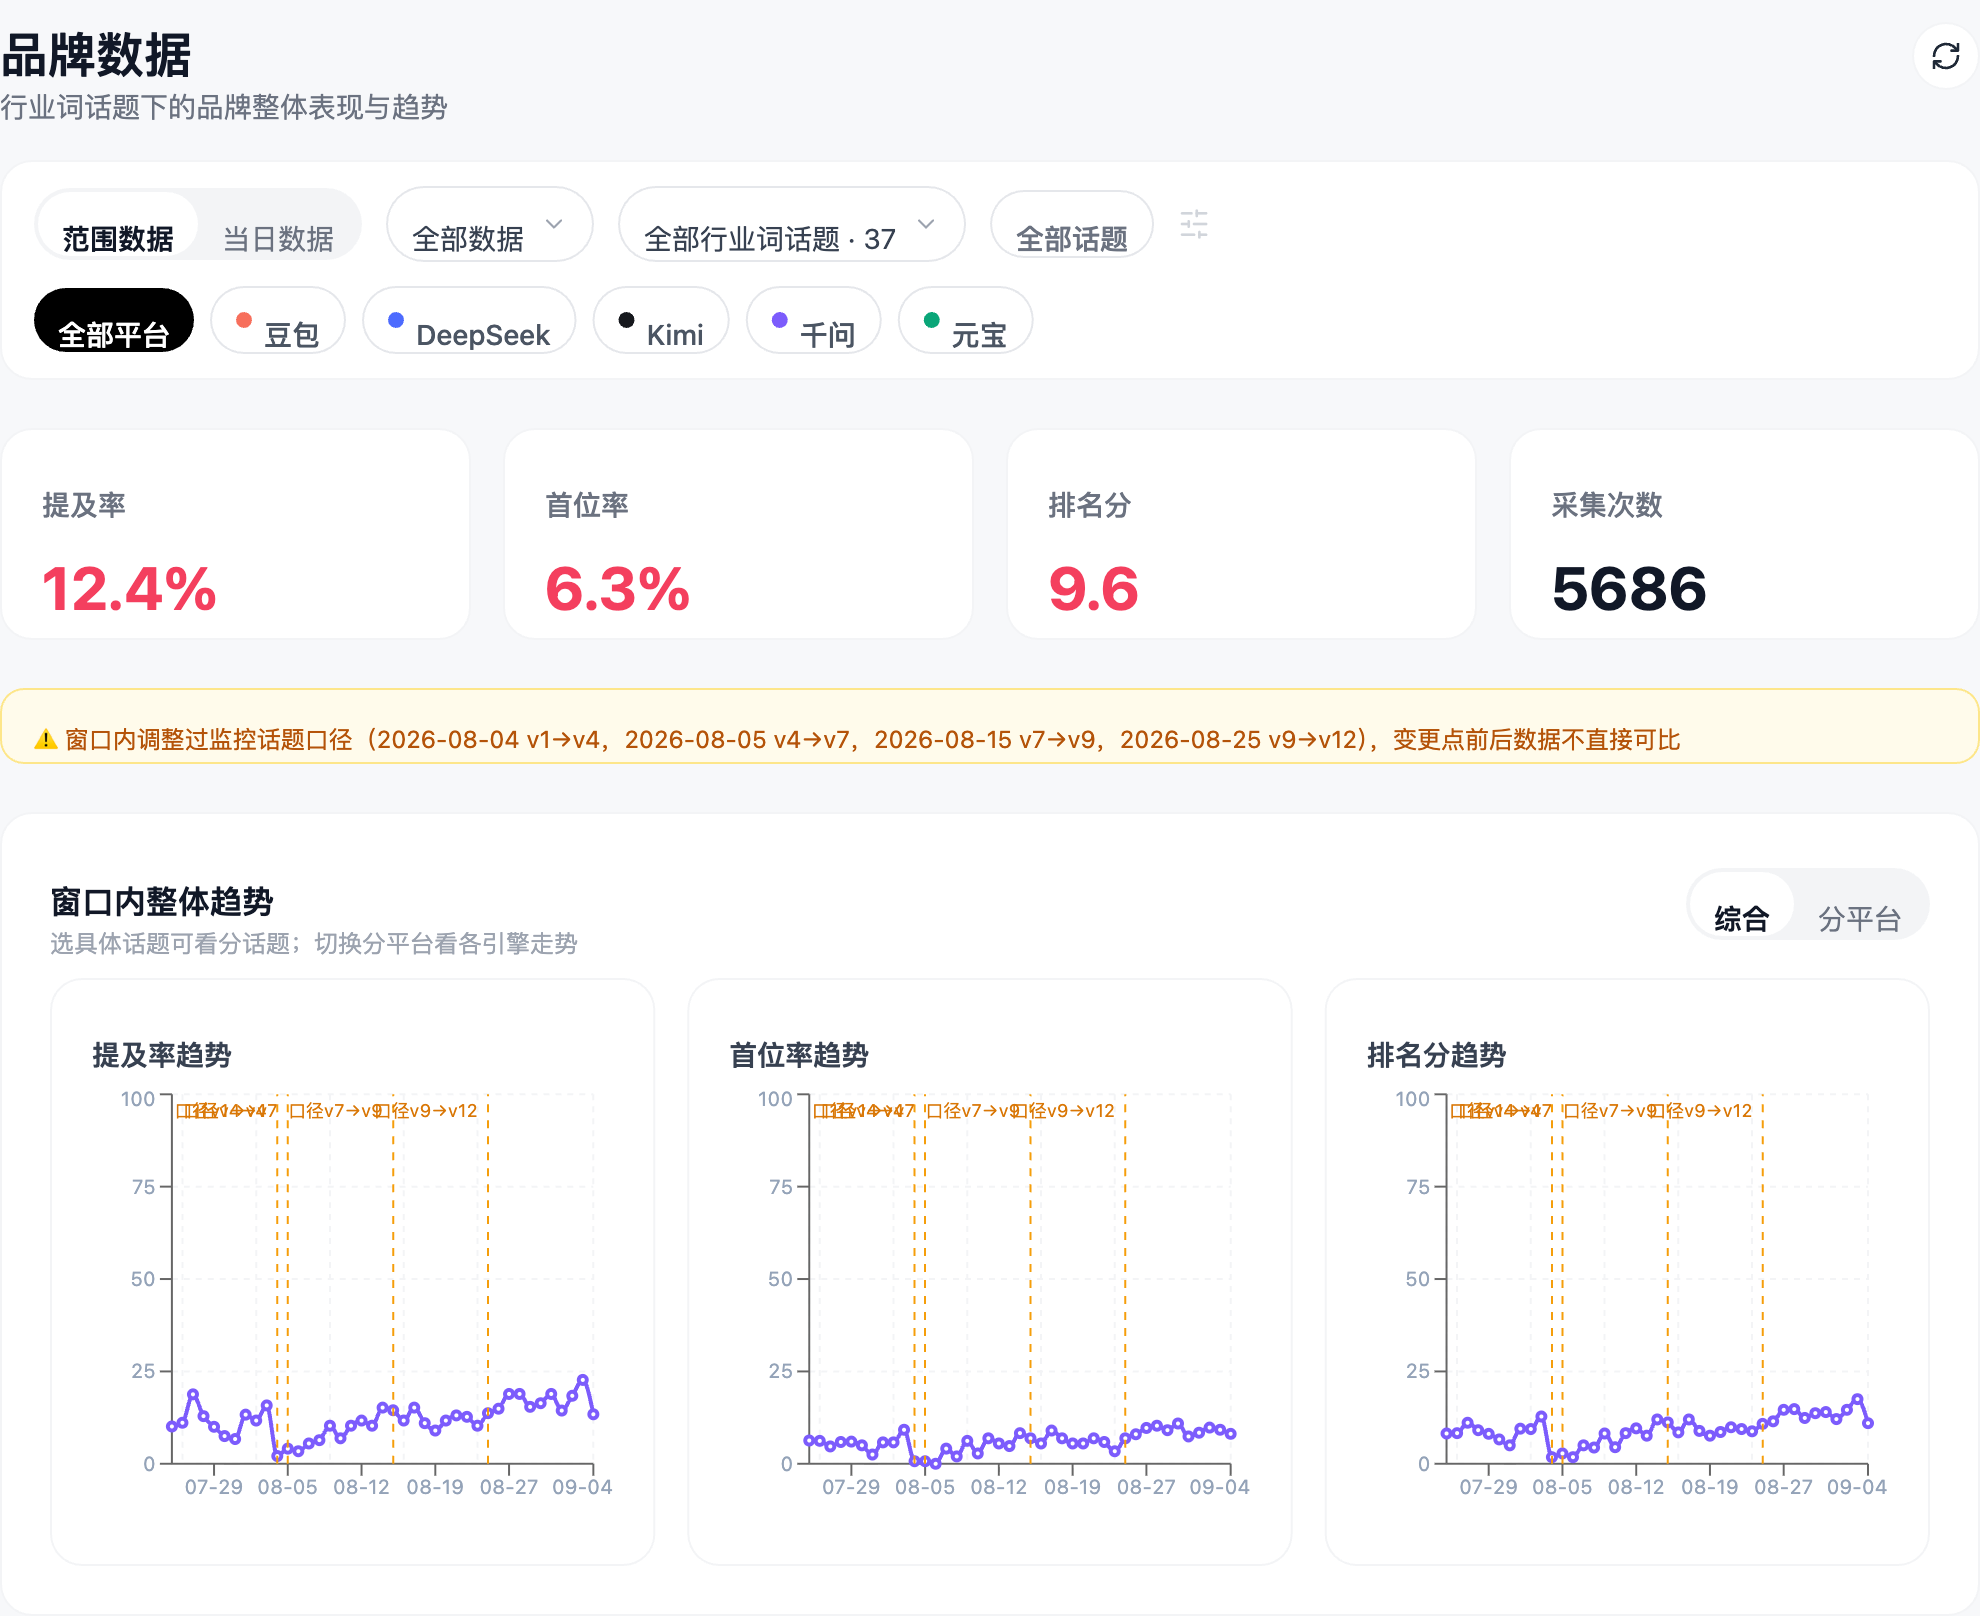
Task: Click the green dot beside 元宝
Action: (x=931, y=320)
